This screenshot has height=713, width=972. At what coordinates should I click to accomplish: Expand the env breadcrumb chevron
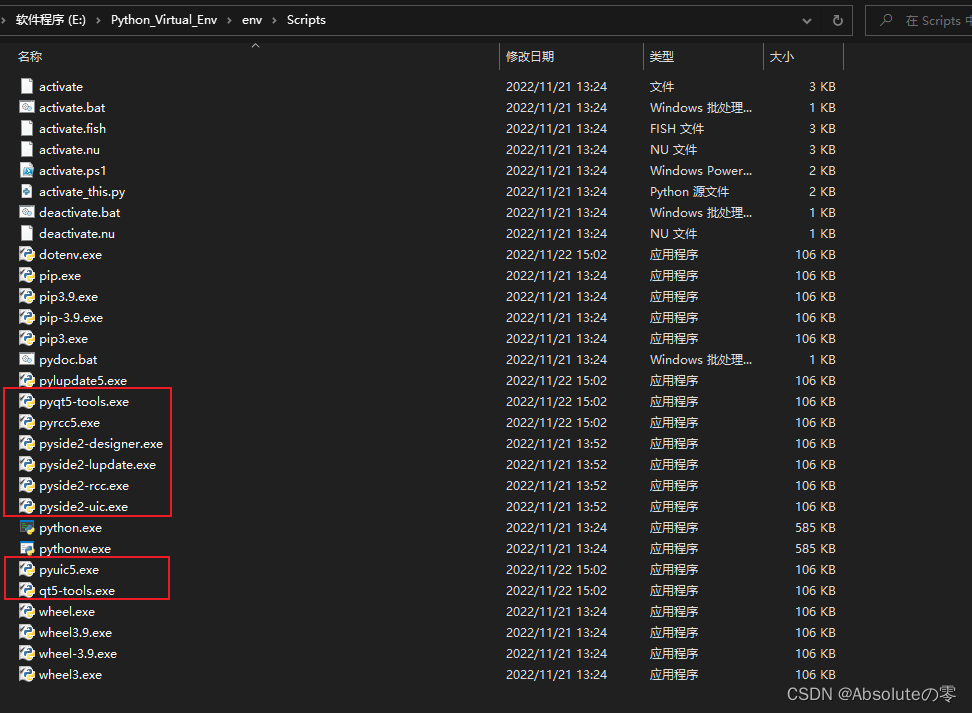(277, 19)
